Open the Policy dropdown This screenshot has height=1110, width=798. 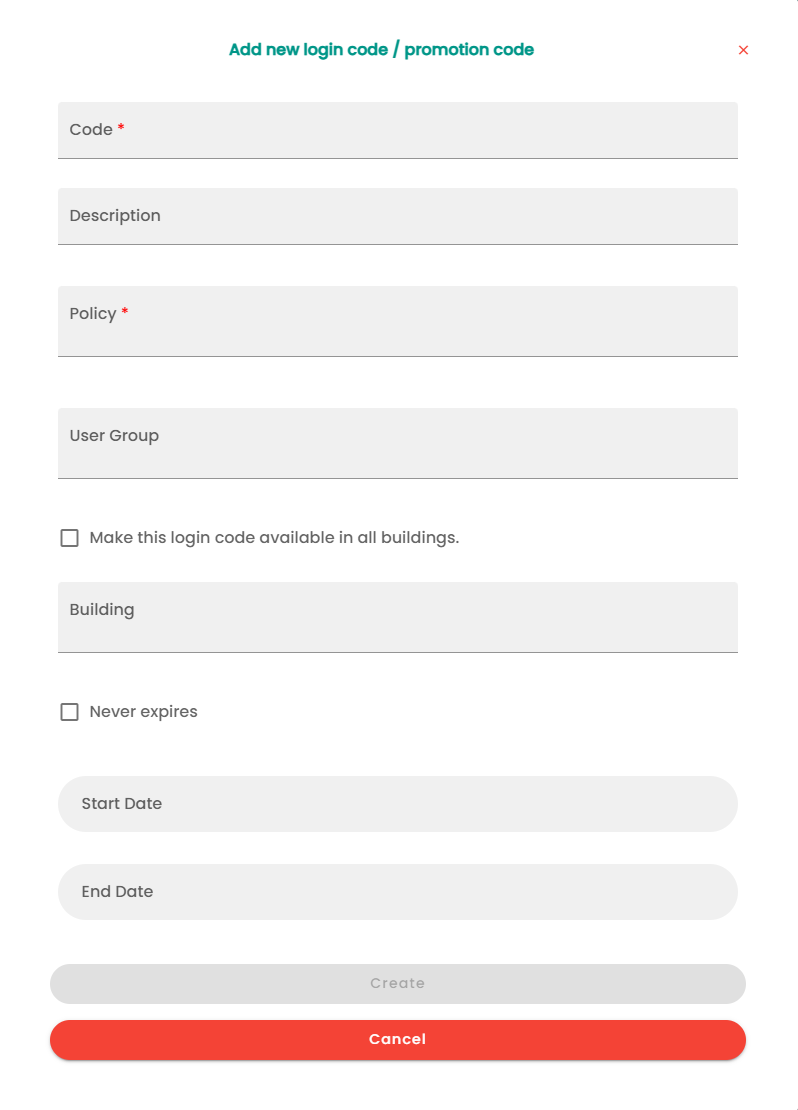tap(397, 322)
